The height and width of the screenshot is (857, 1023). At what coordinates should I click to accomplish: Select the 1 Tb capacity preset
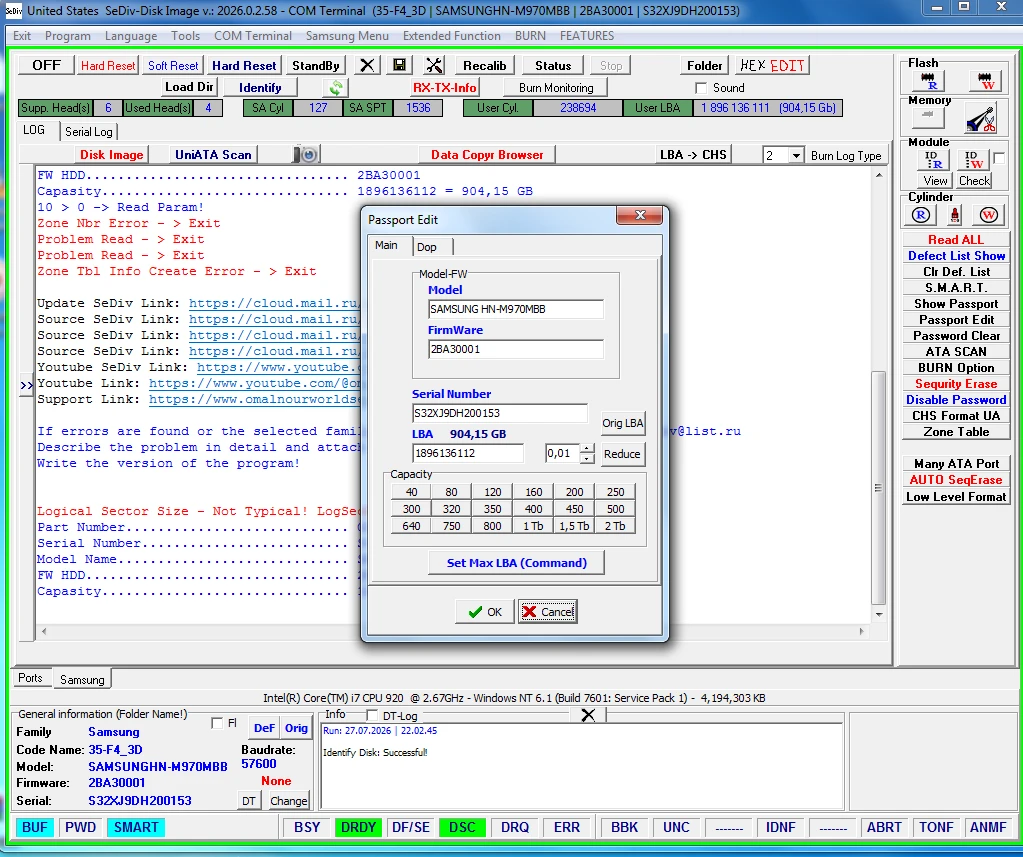coord(533,526)
